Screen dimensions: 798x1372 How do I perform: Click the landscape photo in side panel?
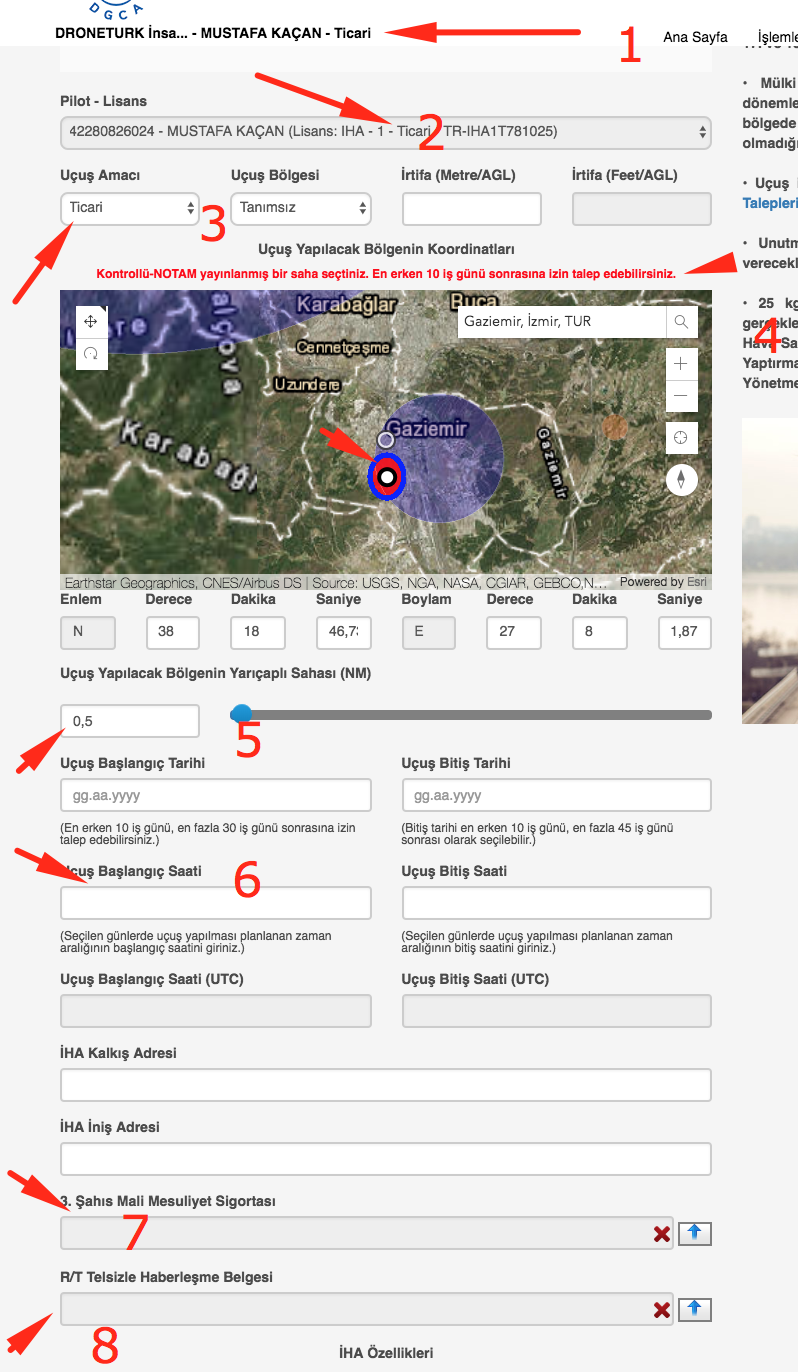pyautogui.click(x=770, y=570)
